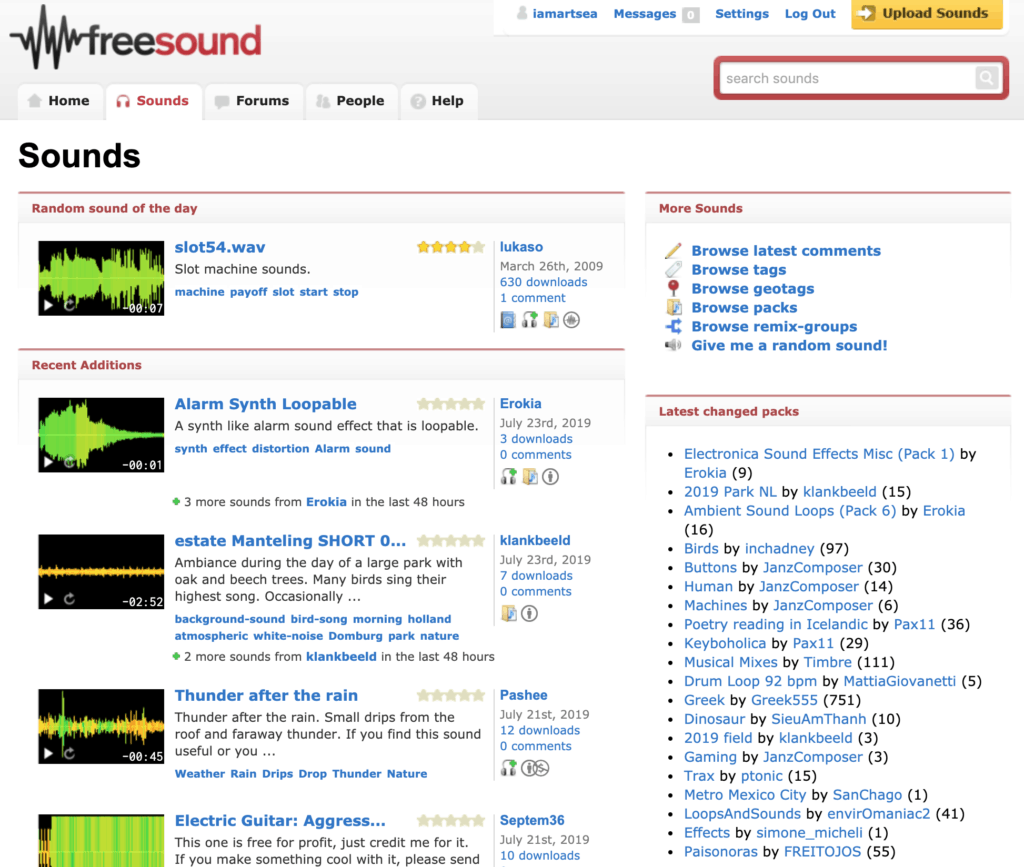This screenshot has height=867, width=1024.
Task: Click the speaker icon beside random sound
Action: (x=673, y=345)
